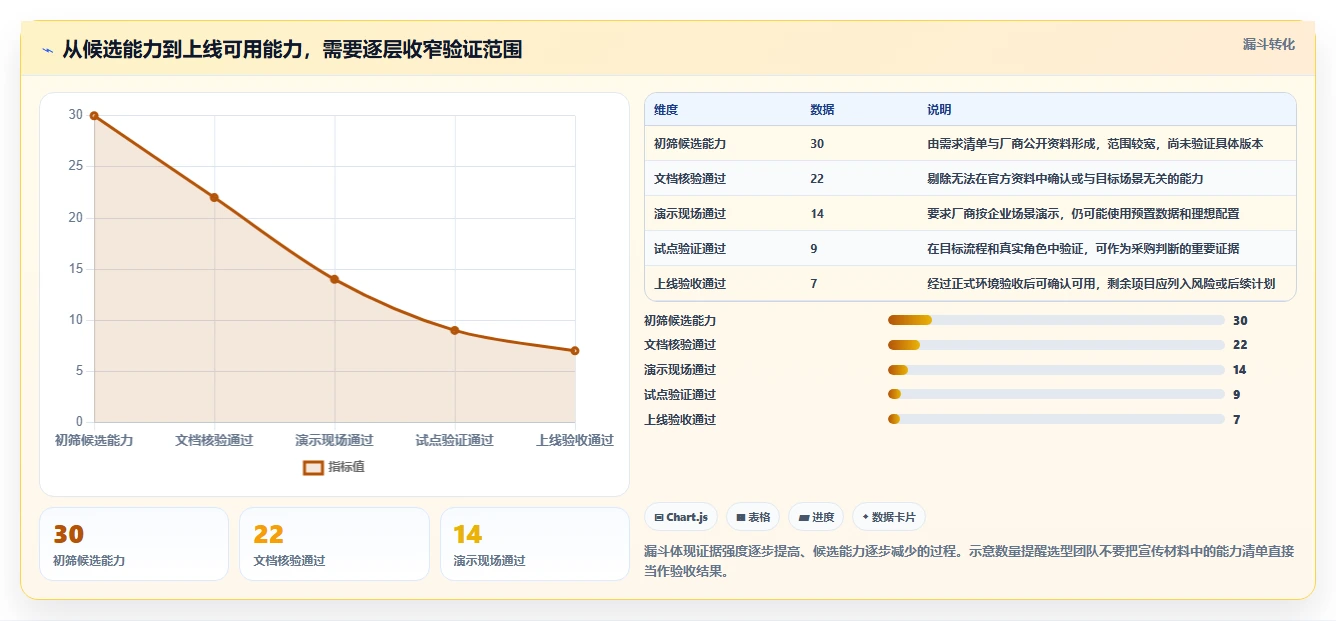
Task: Click the description starting 在目标流程和真实角色中验证
Action: click(x=1083, y=249)
